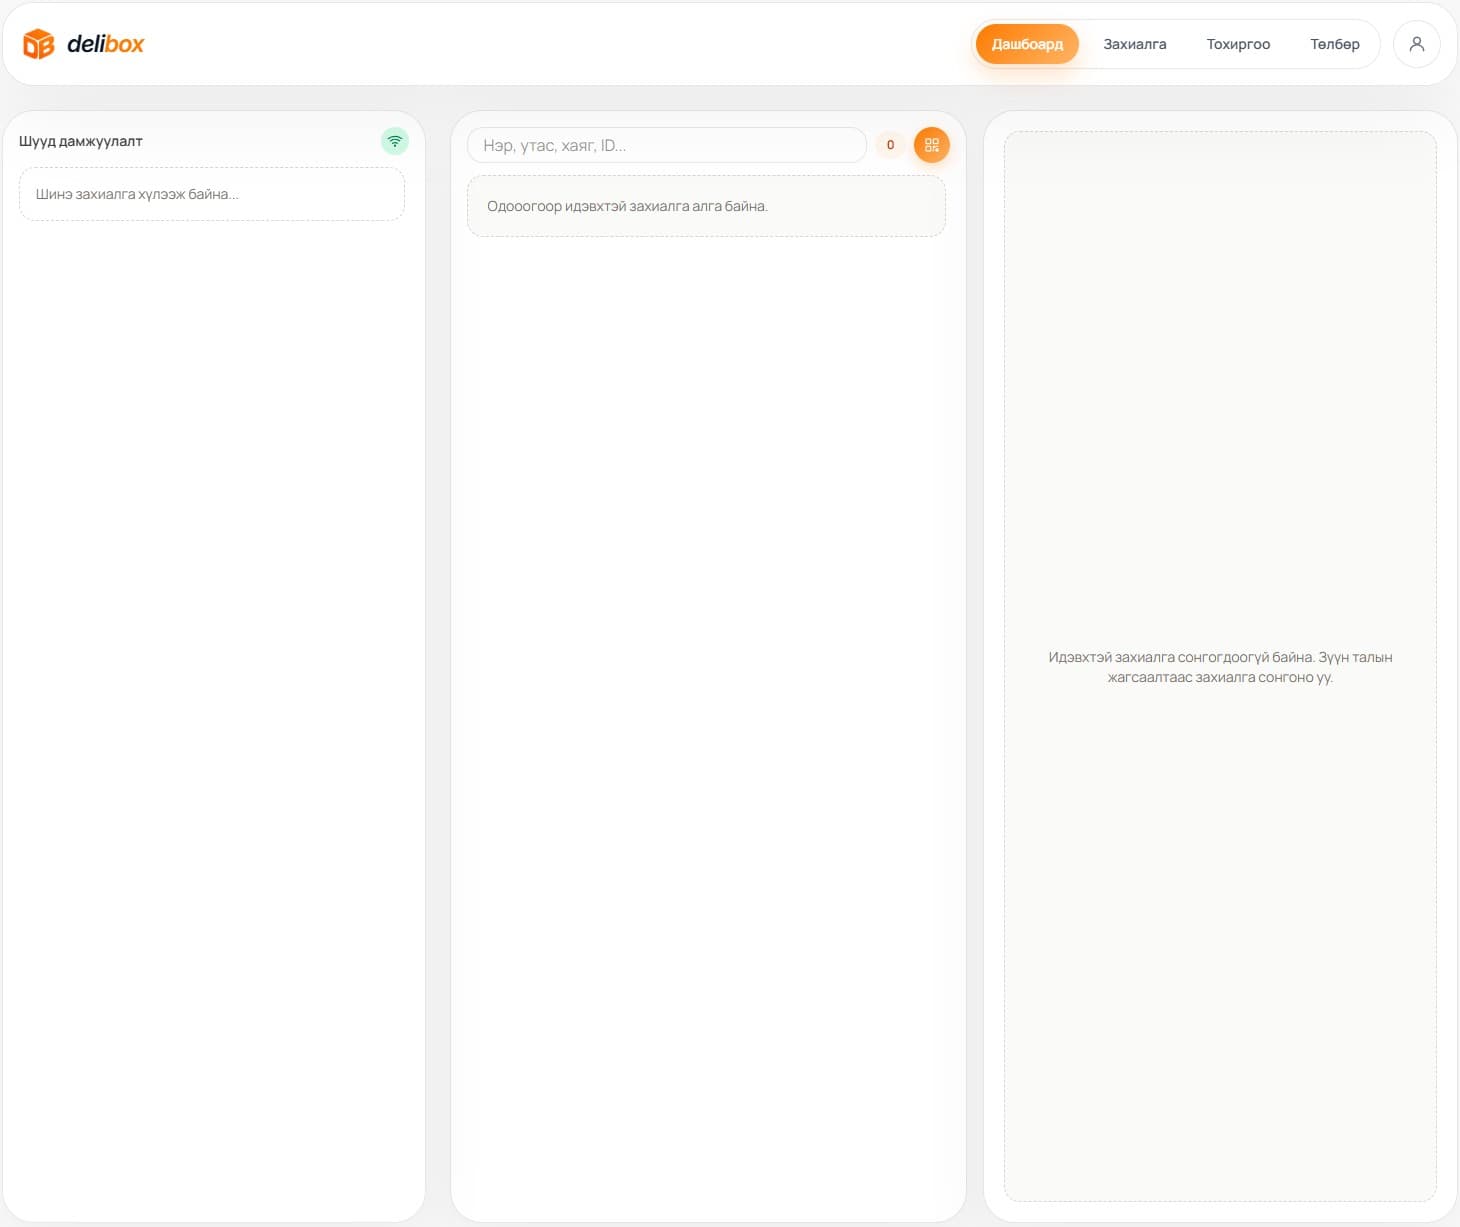This screenshot has width=1460, height=1227.
Task: Open the Төлбөр tab
Action: click(1335, 44)
